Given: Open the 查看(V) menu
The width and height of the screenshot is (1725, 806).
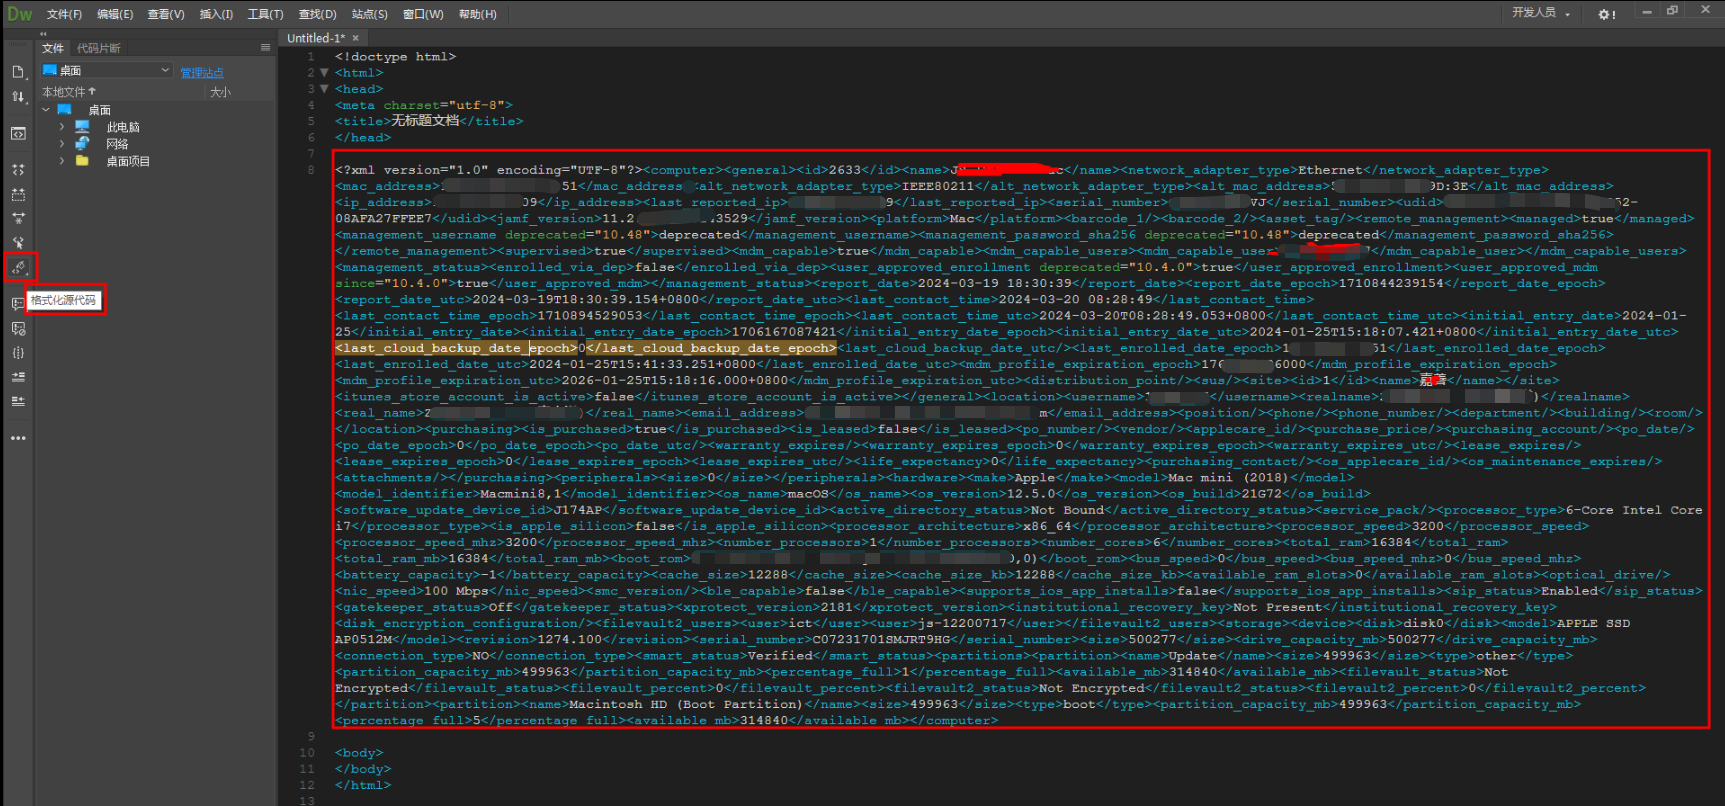Looking at the screenshot, I should [x=166, y=14].
